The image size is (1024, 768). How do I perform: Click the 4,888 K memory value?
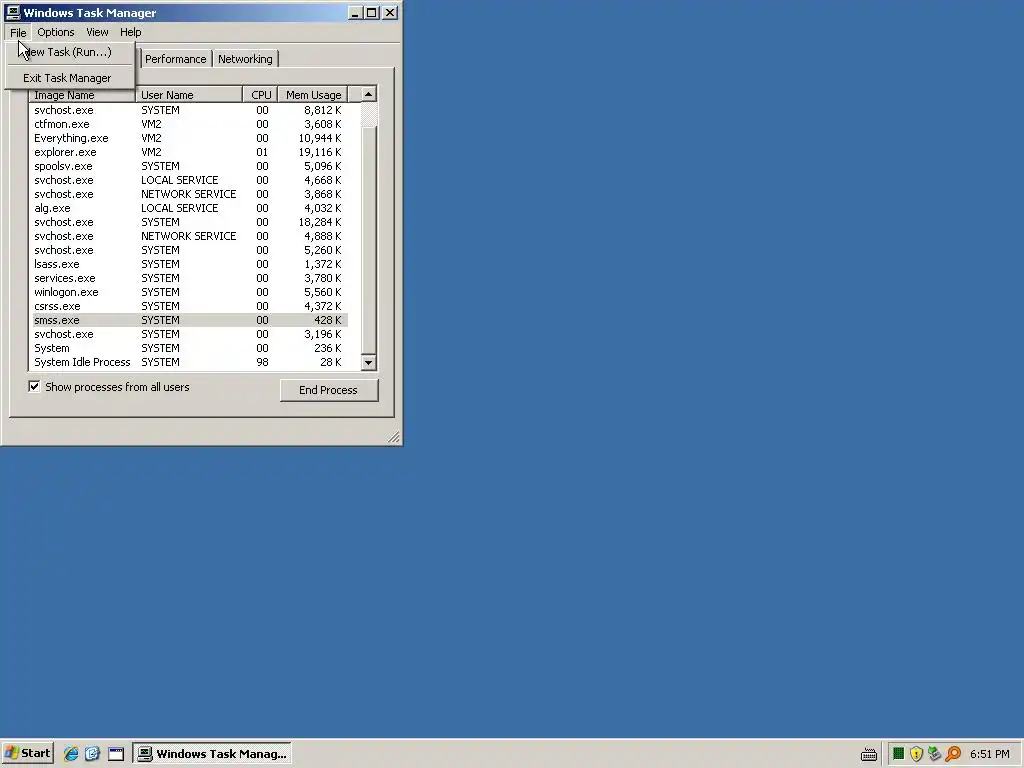point(323,236)
